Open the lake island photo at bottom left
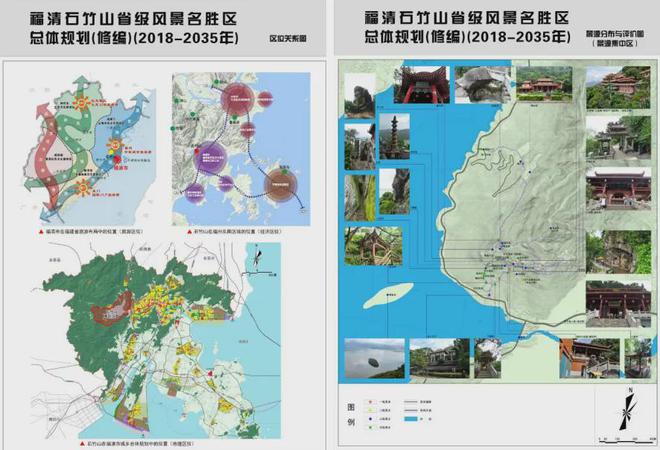This screenshot has width=660, height=450. click(367, 357)
